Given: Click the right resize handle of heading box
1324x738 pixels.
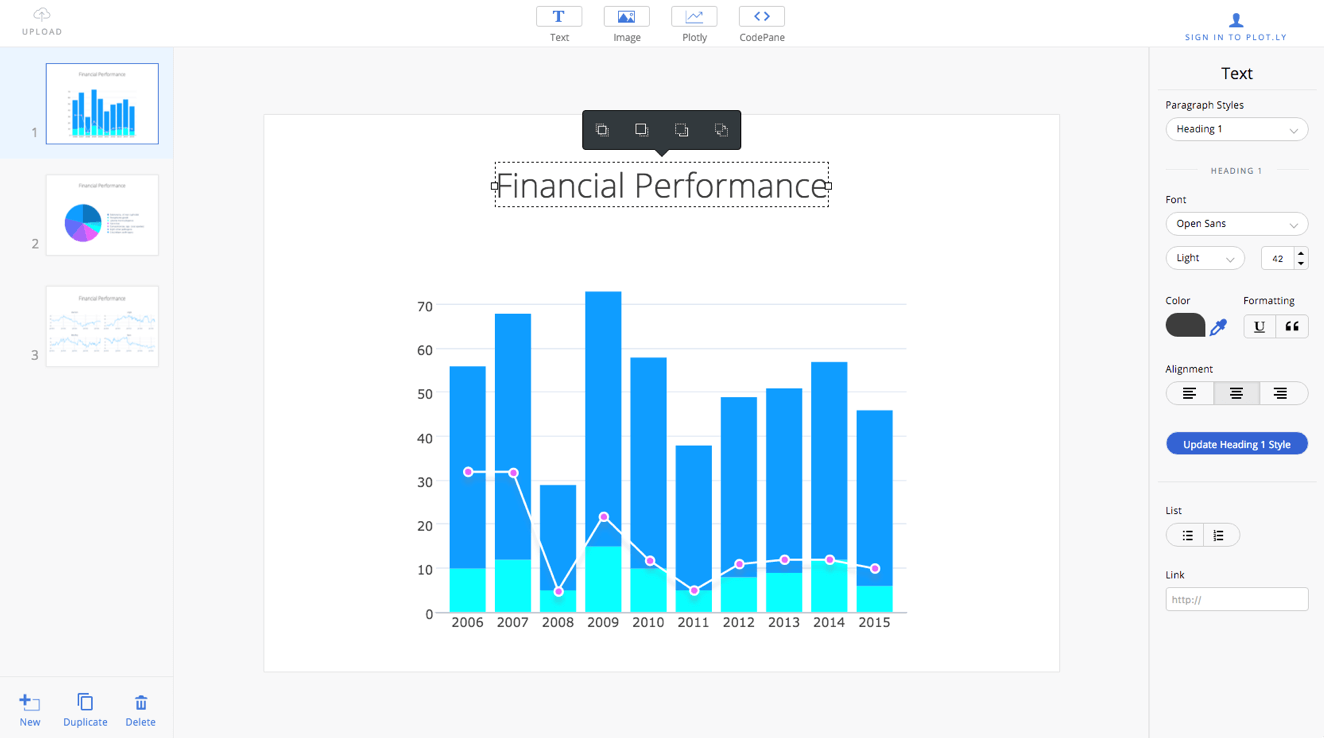Looking at the screenshot, I should (x=828, y=186).
